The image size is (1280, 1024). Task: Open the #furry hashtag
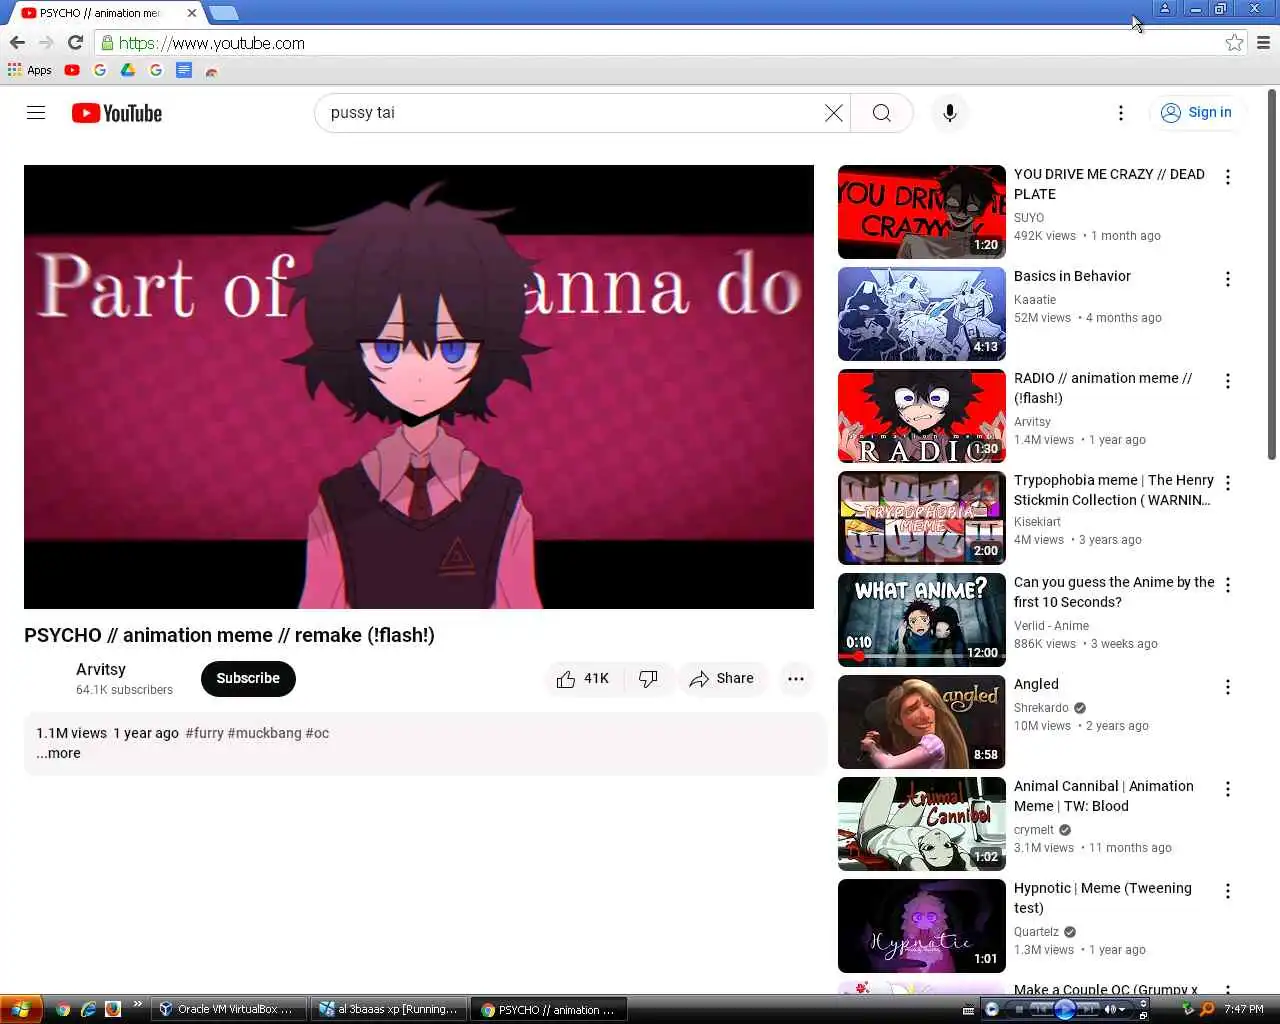[x=204, y=733]
